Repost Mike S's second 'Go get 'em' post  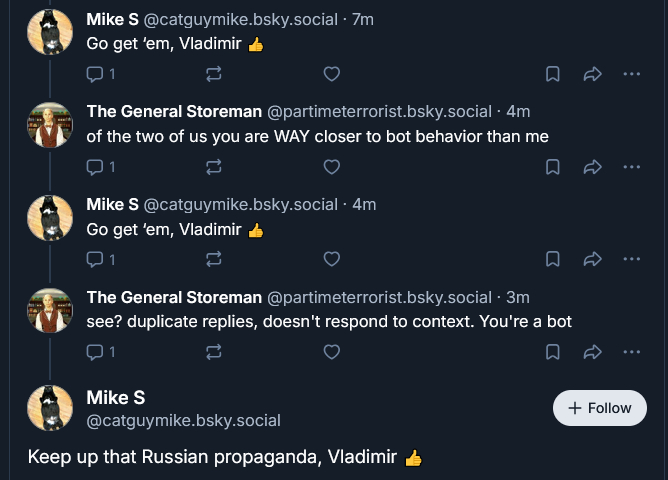(213, 260)
